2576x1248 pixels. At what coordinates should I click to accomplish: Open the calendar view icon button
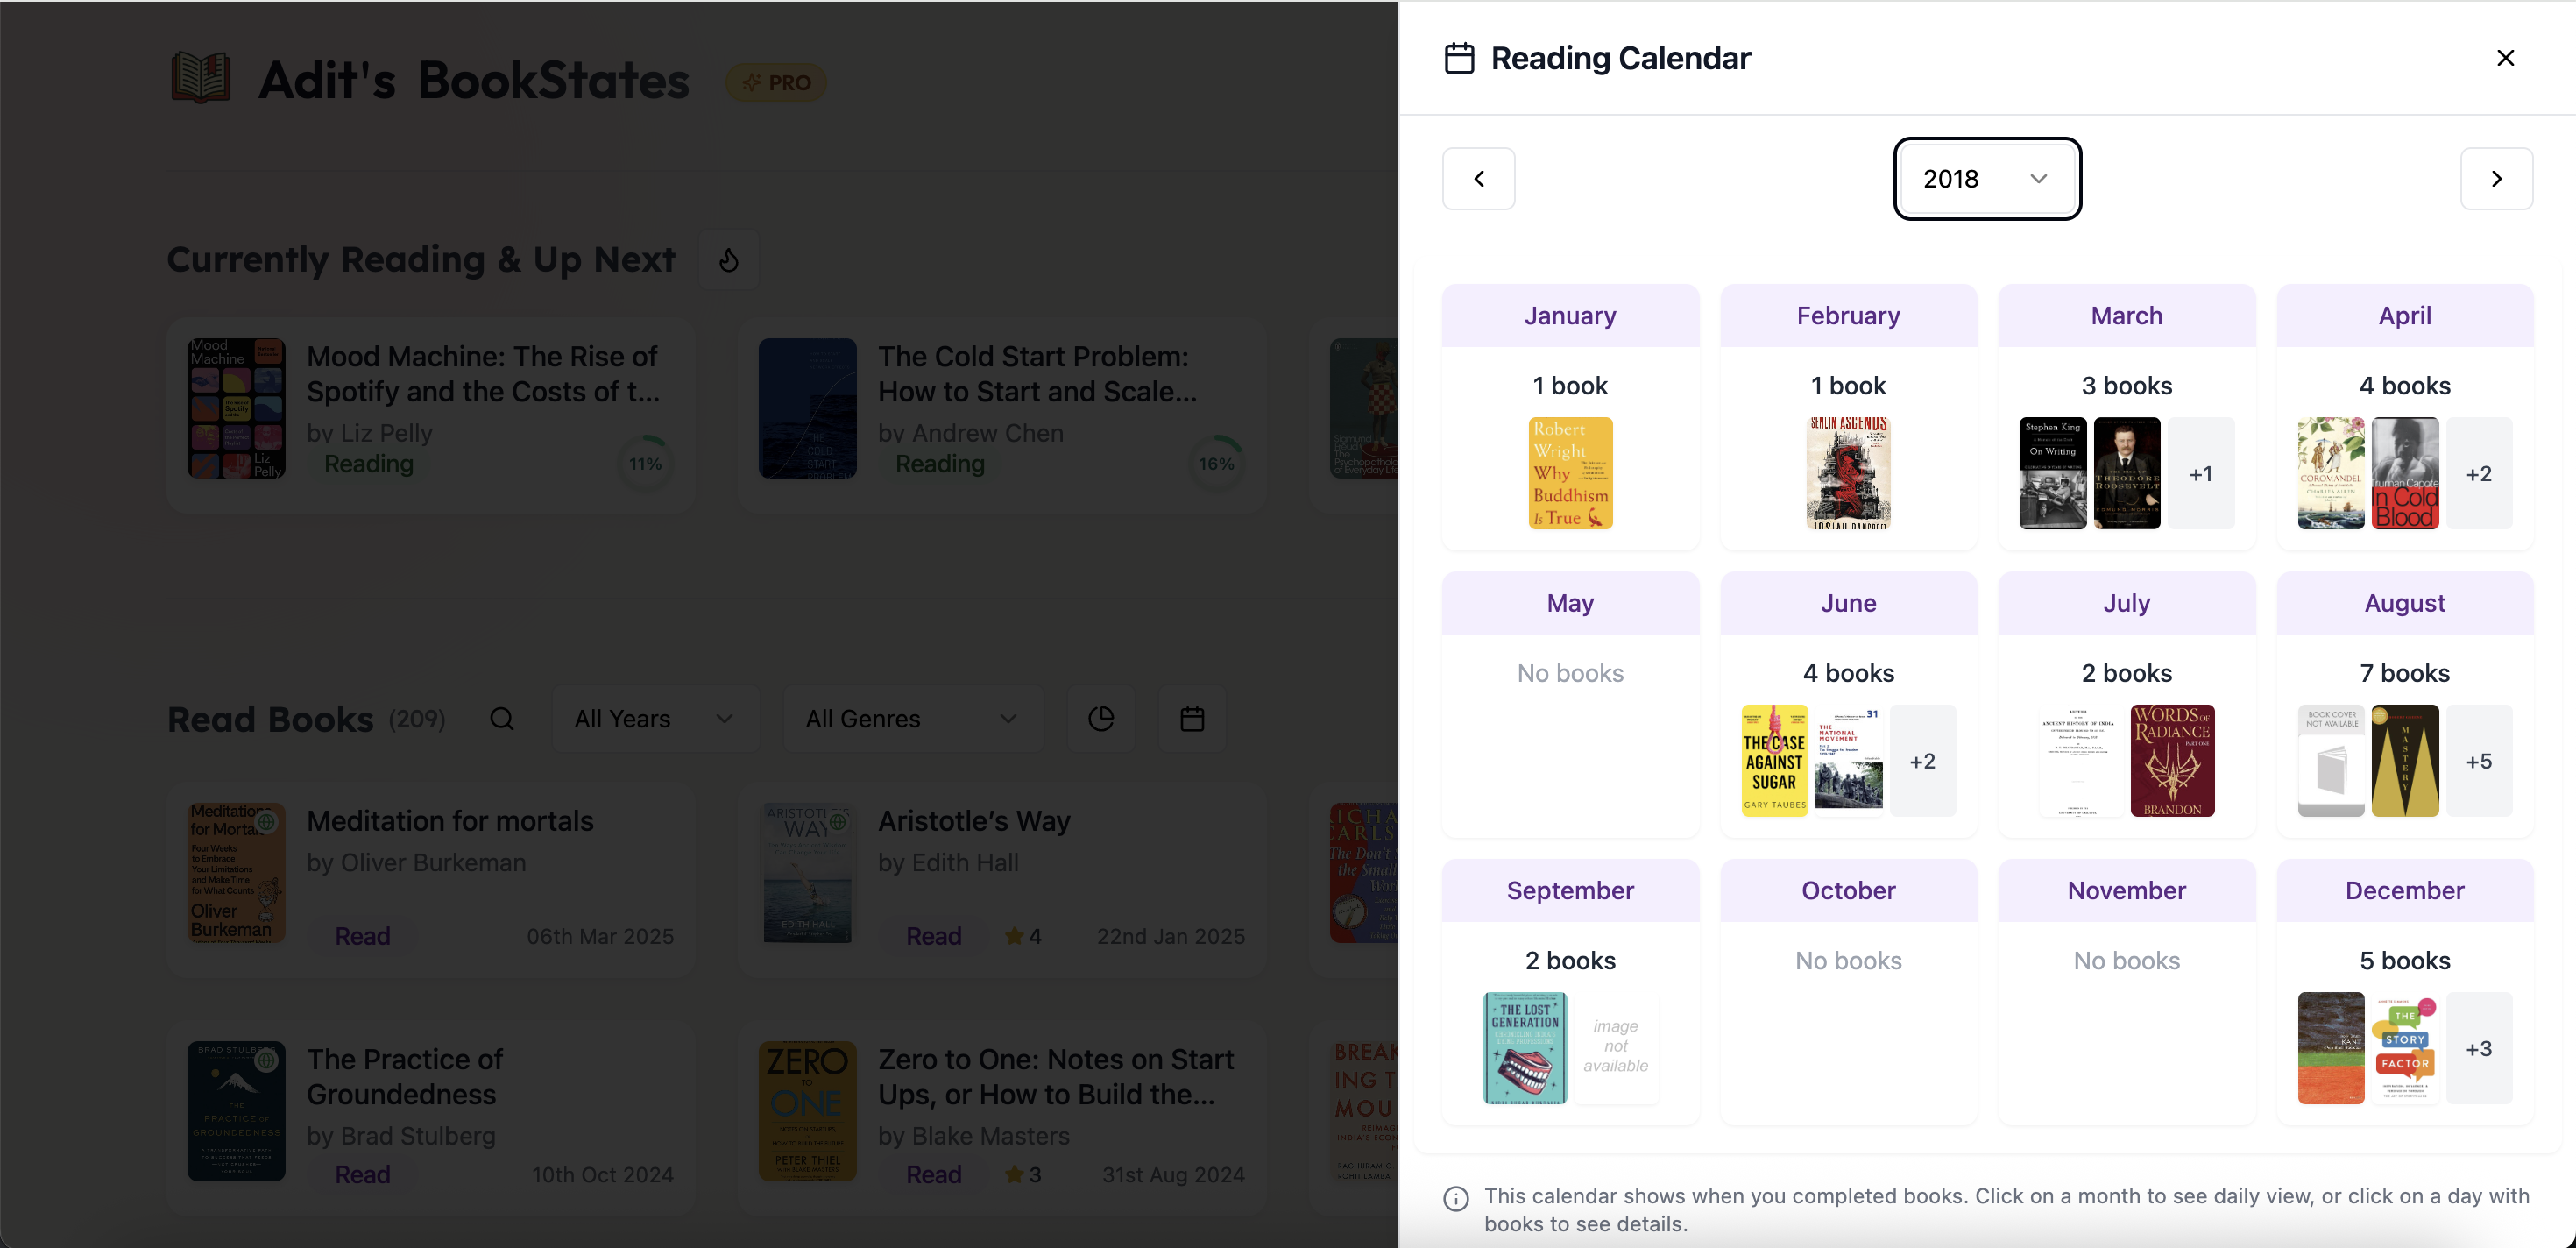pos(1192,719)
